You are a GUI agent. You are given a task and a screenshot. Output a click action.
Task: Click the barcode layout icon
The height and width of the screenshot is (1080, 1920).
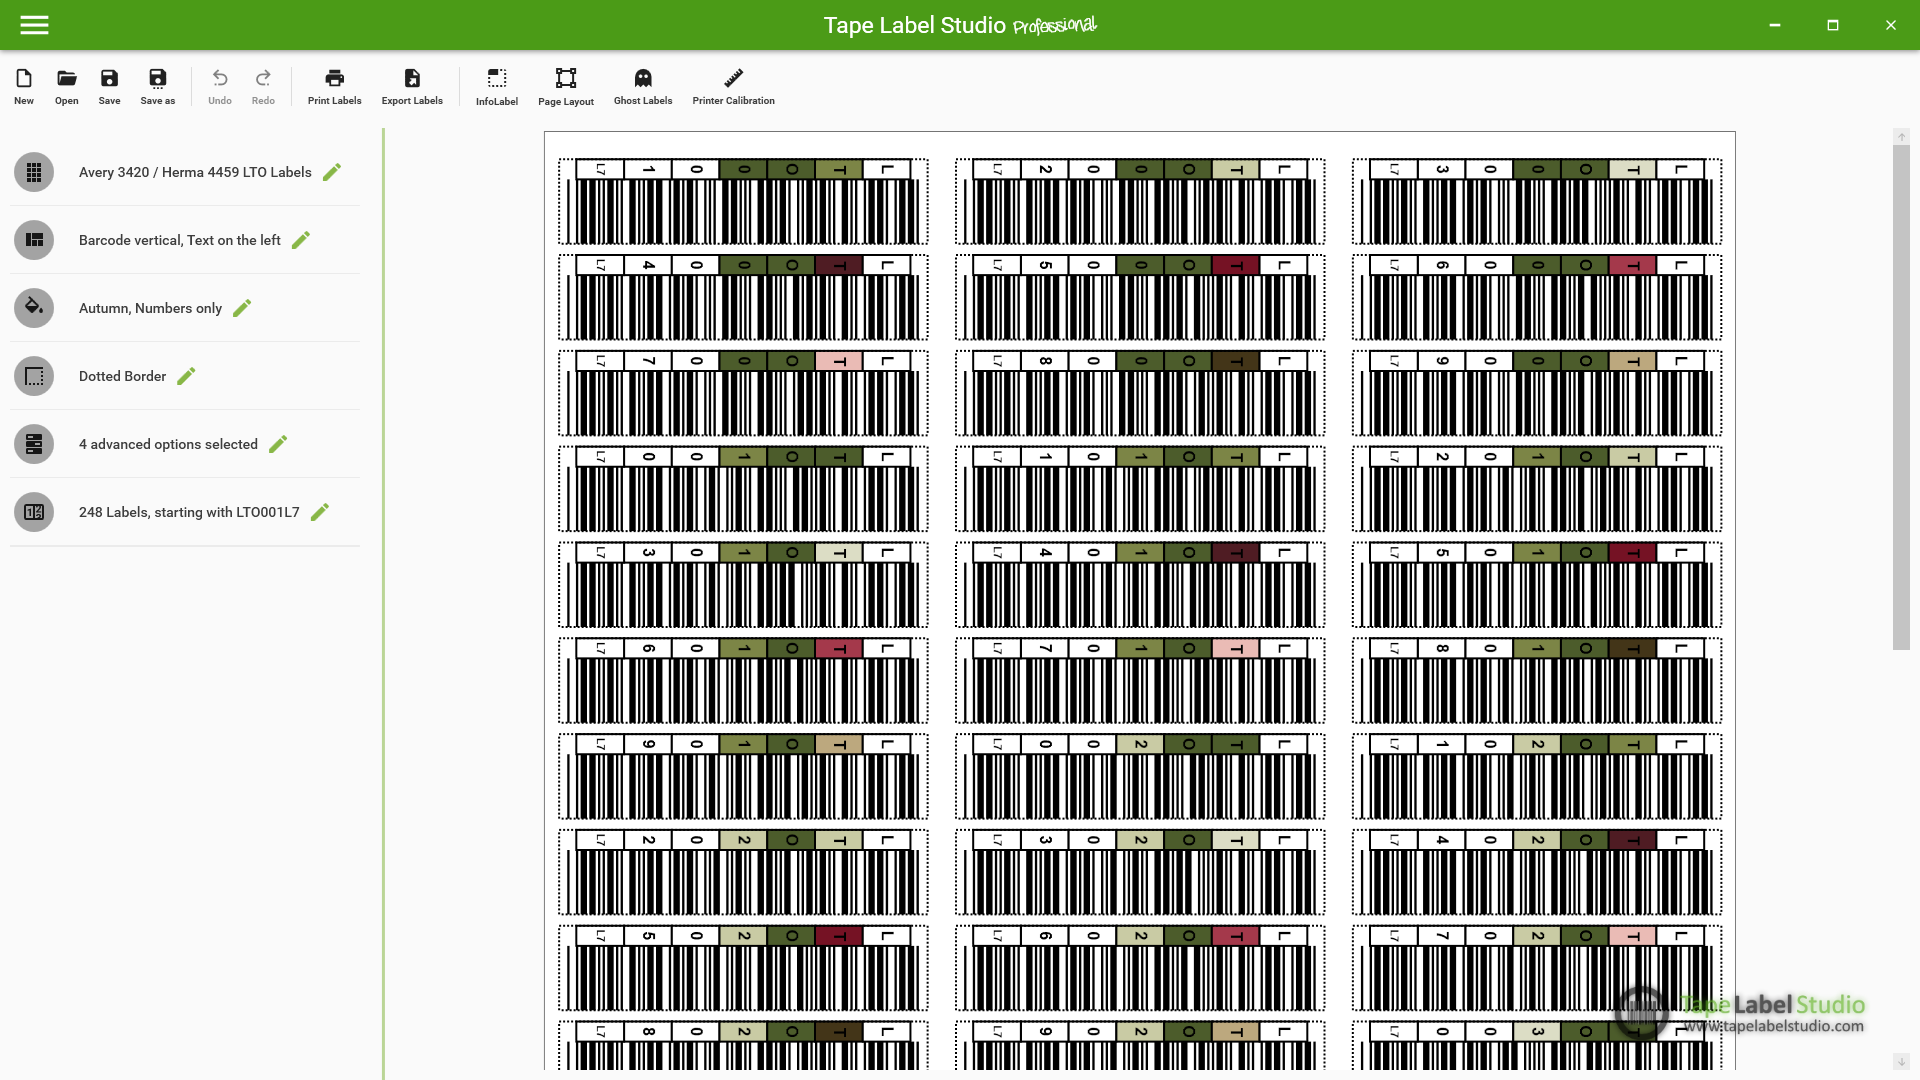34,240
